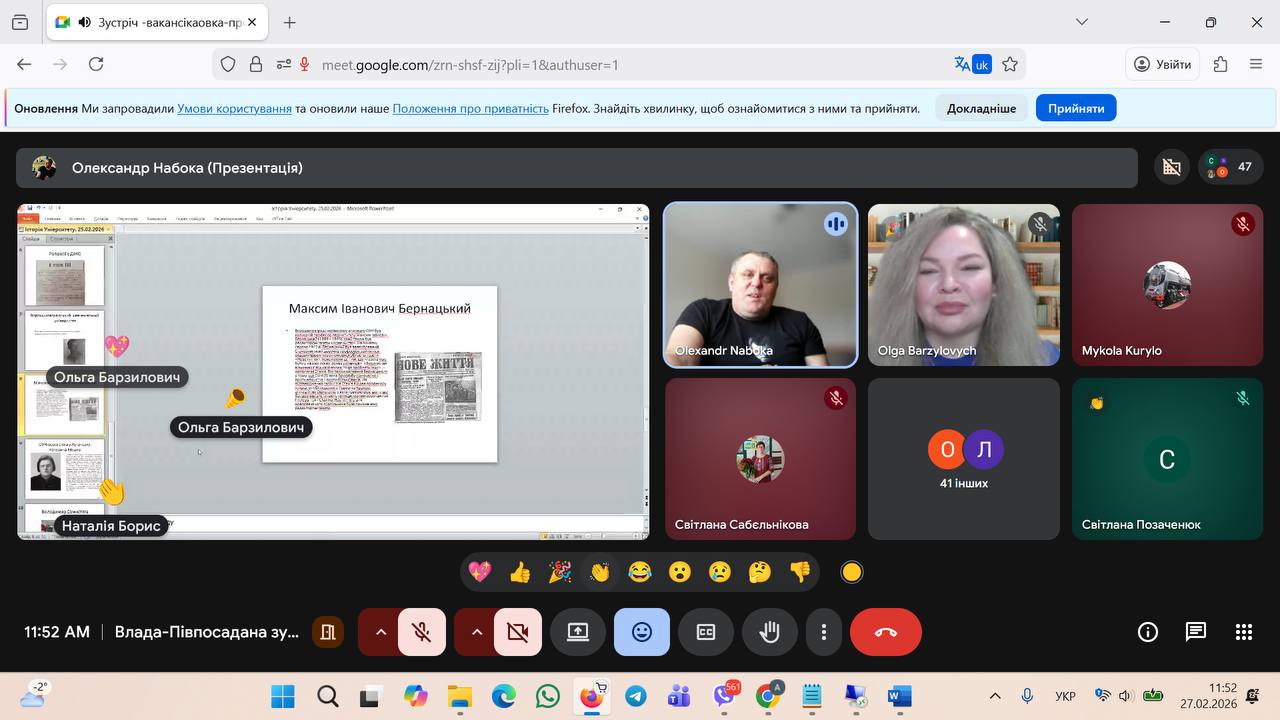The height and width of the screenshot is (720, 1280).
Task: Raise hand in the meeting
Action: tap(769, 632)
